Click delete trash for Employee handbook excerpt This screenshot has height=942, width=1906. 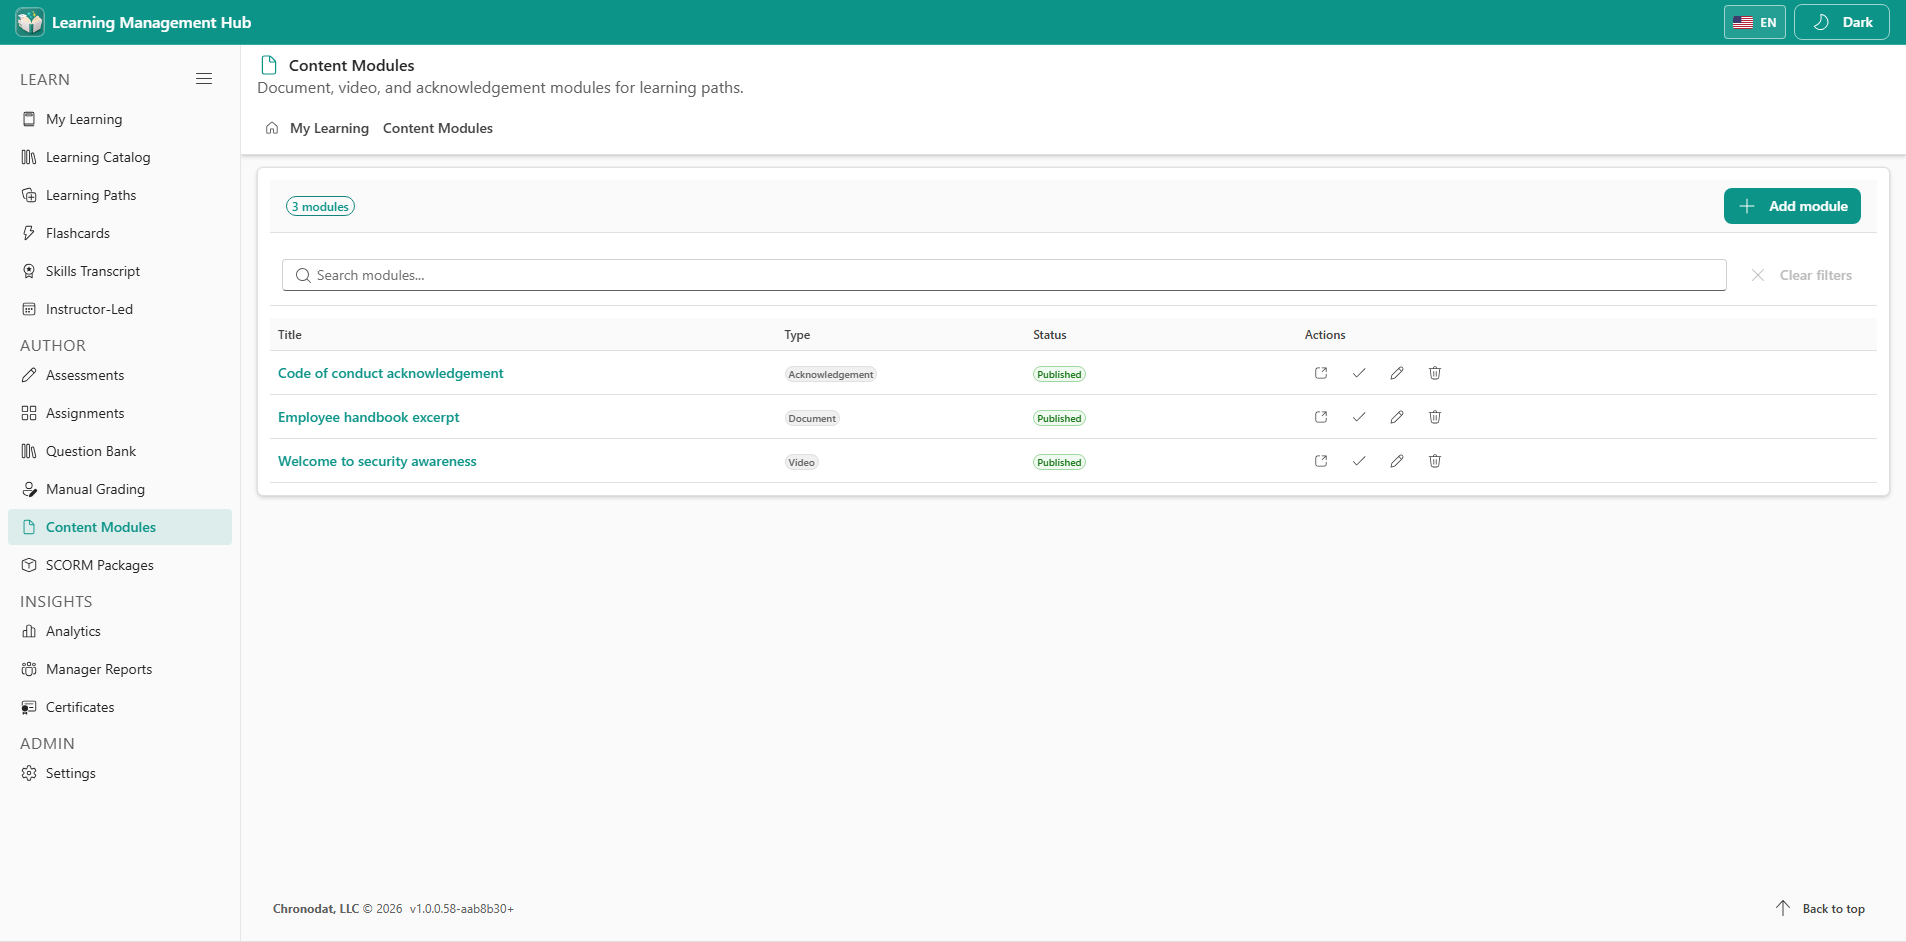pyautogui.click(x=1435, y=417)
